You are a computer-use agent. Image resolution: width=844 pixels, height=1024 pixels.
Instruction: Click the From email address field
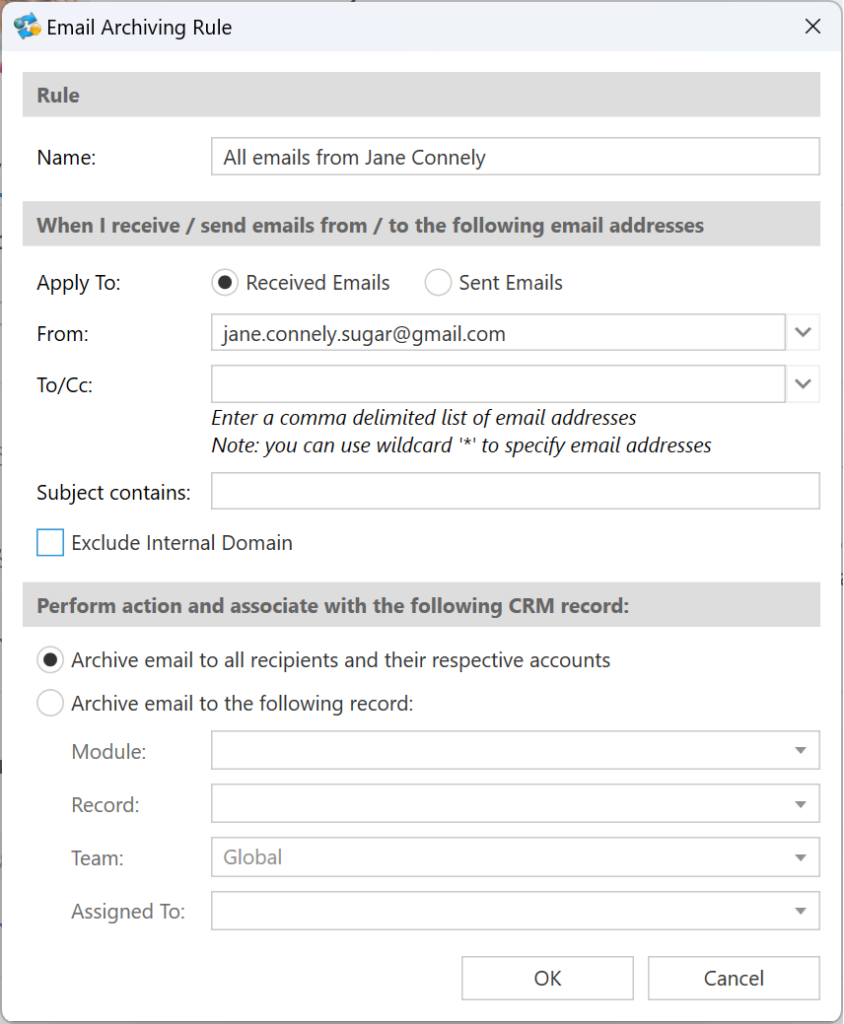[498, 332]
